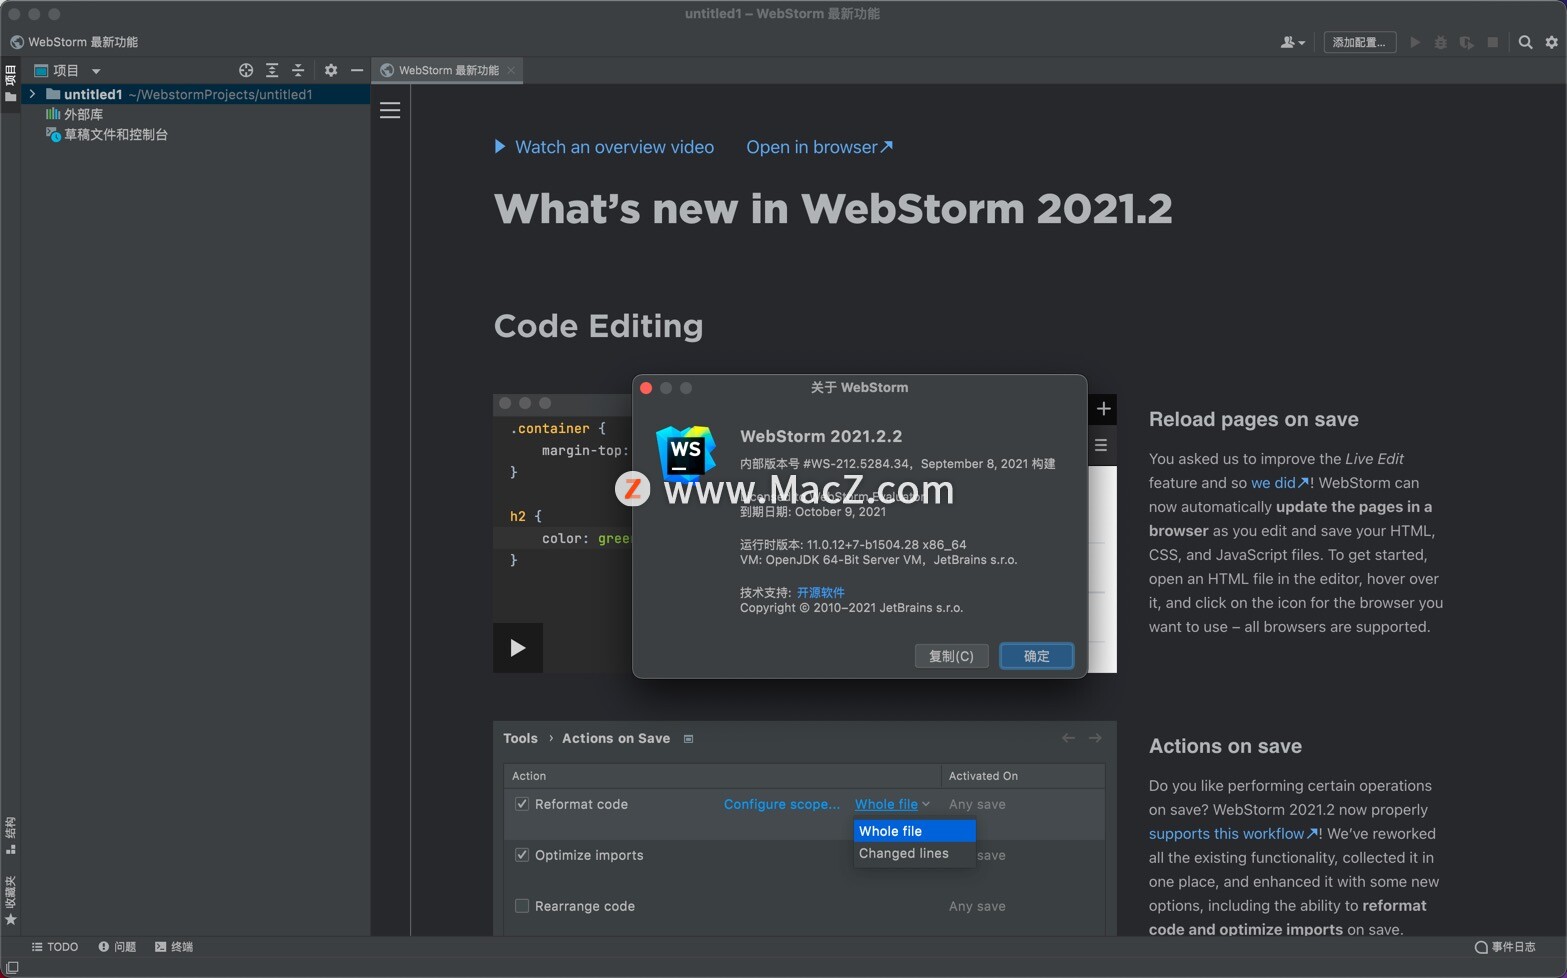Select the WebStorm 最新功能 editor tab

(447, 70)
